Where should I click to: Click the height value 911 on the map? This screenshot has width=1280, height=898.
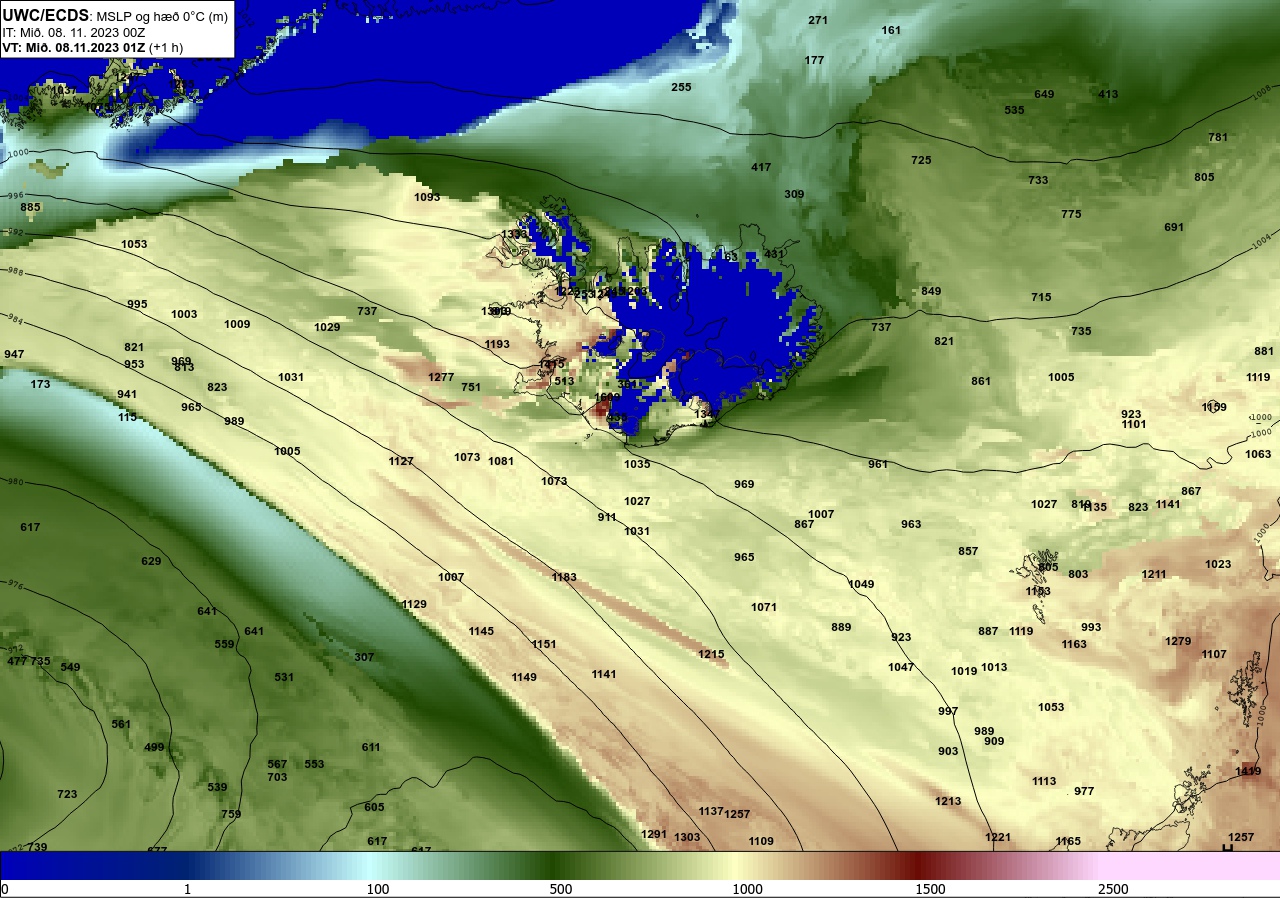607,517
